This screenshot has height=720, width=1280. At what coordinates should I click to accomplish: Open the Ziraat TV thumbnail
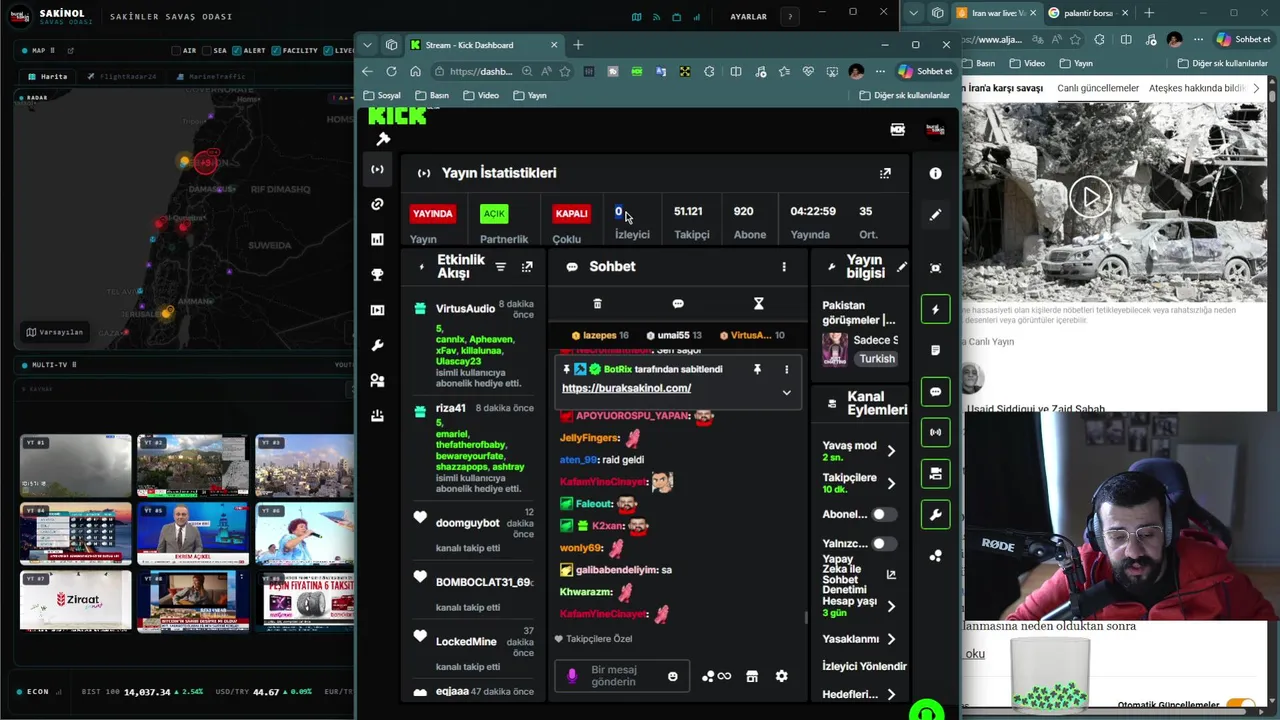pyautogui.click(x=75, y=600)
